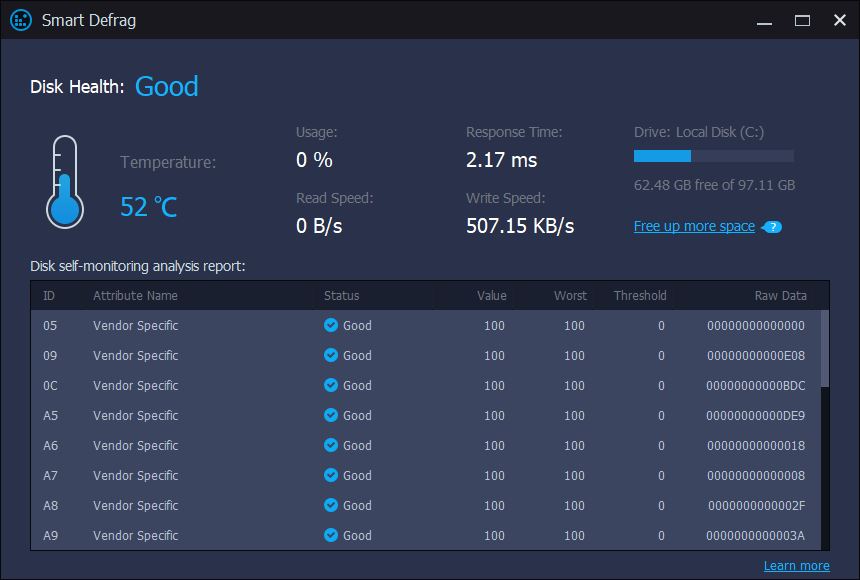The width and height of the screenshot is (860, 580).
Task: Click the Good checkmark icon for ID A5
Action: coord(331,415)
